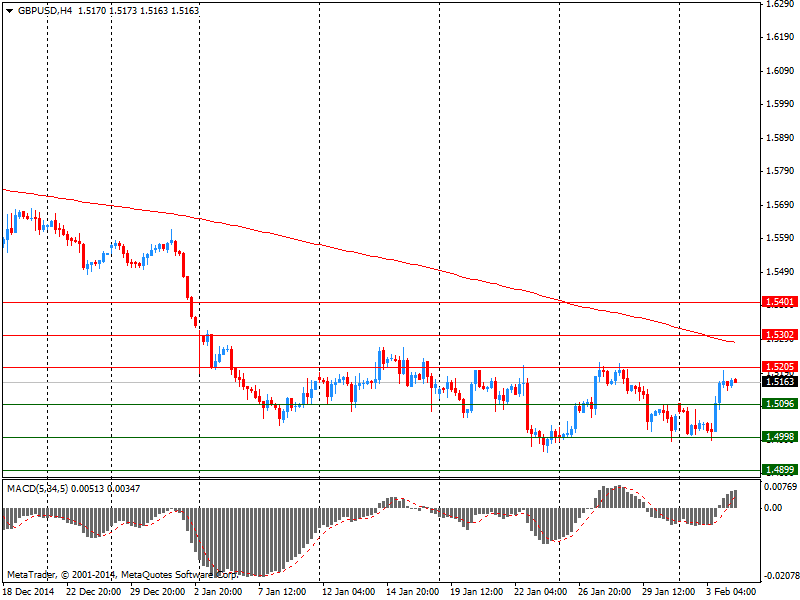
Task: Click the 2 Jan 20:00 time label
Action: coord(218,592)
